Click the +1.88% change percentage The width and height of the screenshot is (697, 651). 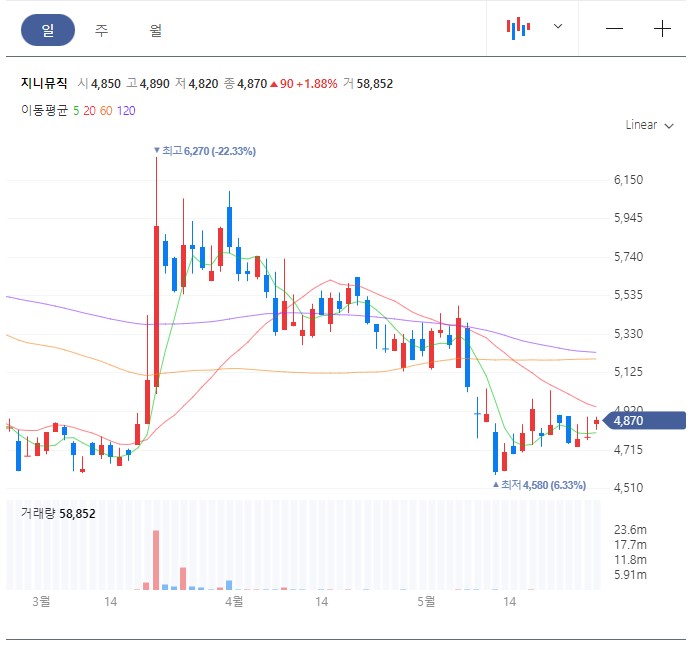pyautogui.click(x=316, y=84)
